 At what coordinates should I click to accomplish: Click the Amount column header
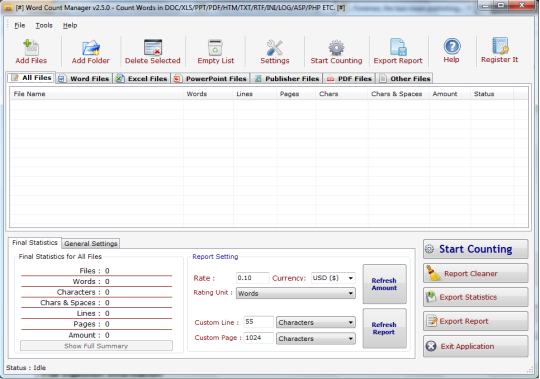[449, 94]
